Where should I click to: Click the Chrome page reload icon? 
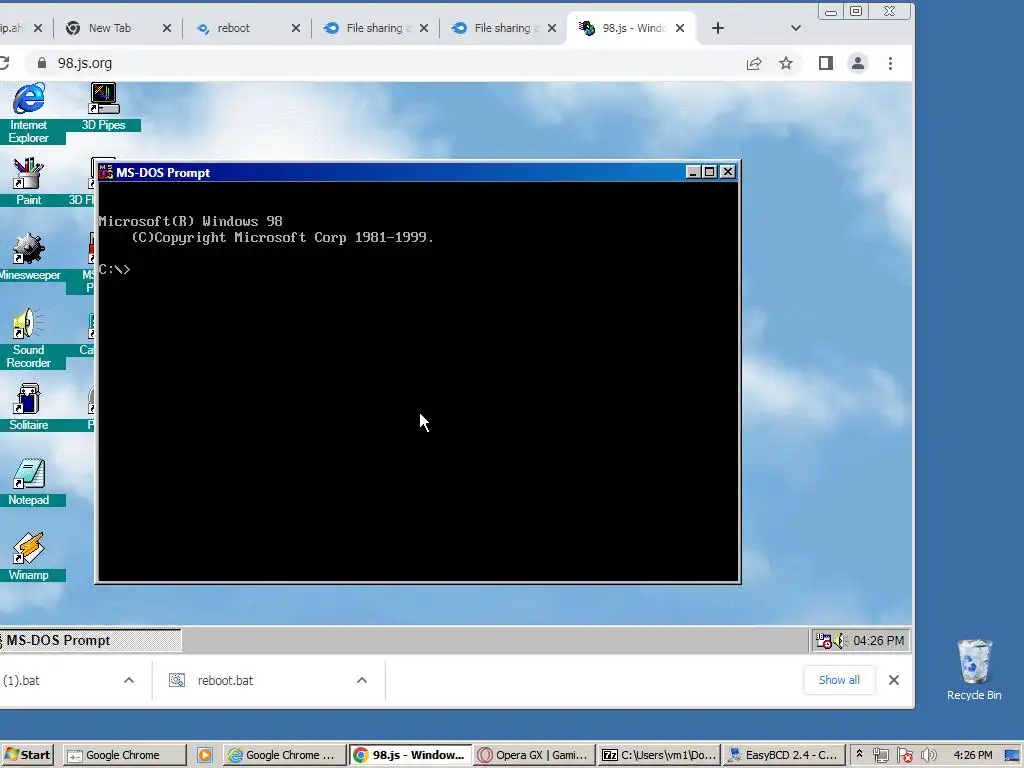tap(3, 63)
